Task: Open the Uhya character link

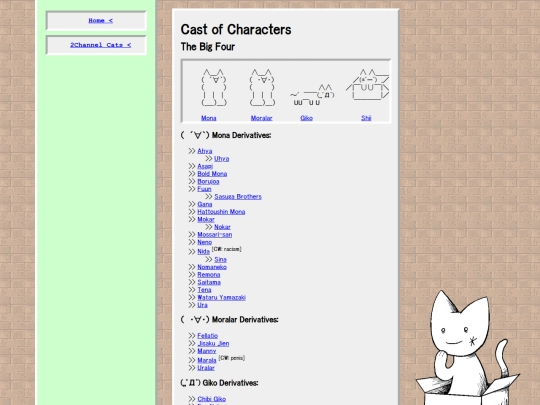Action: (221, 159)
